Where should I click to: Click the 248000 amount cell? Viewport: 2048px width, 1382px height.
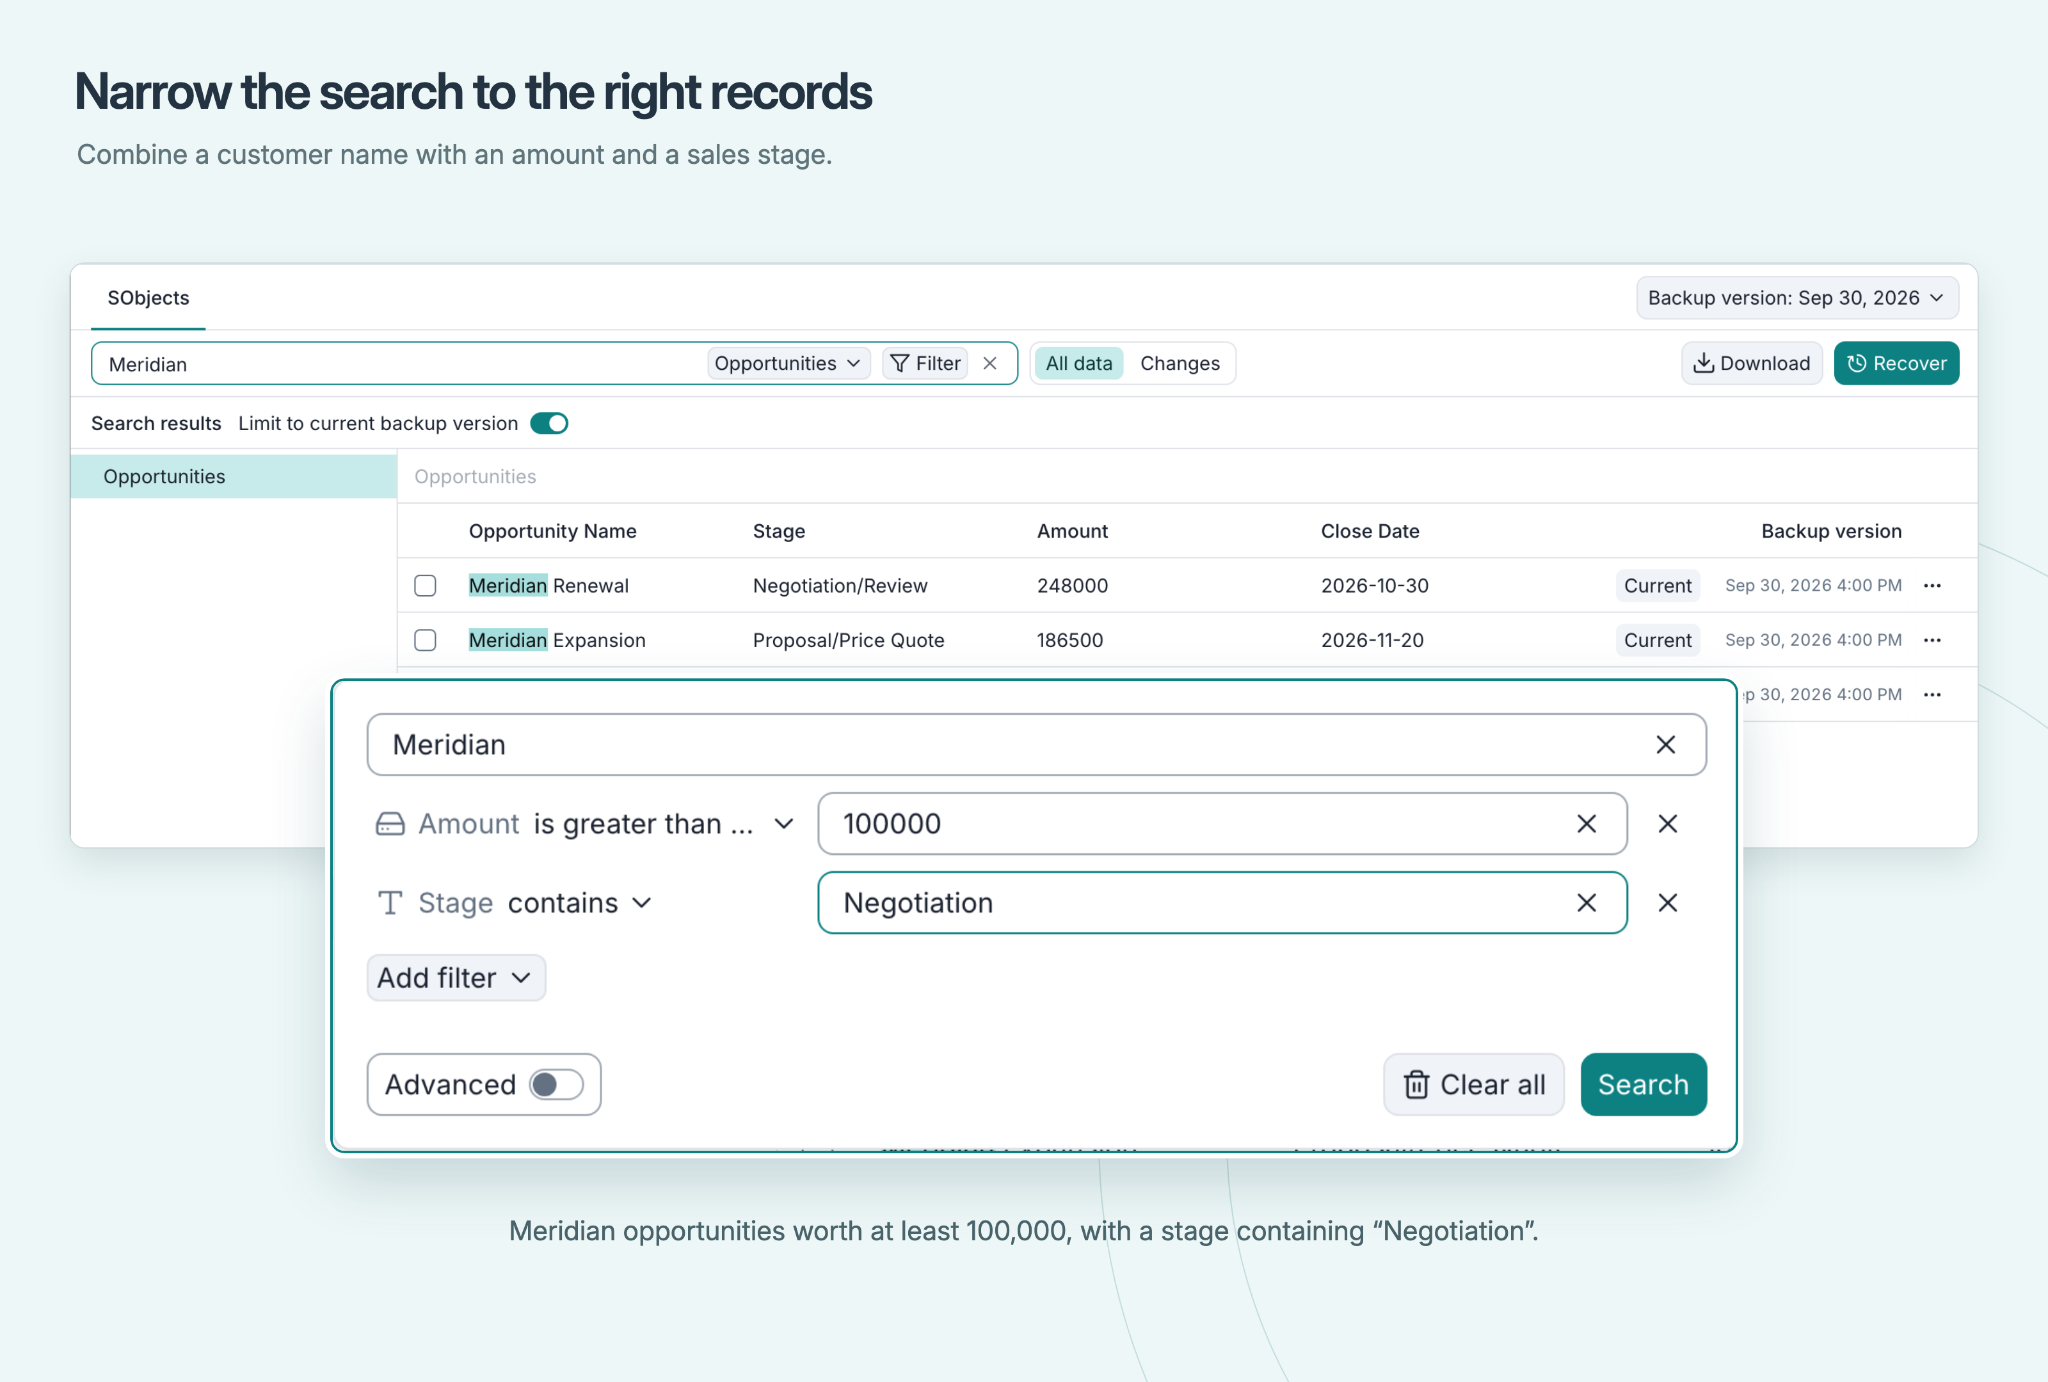coord(1072,586)
